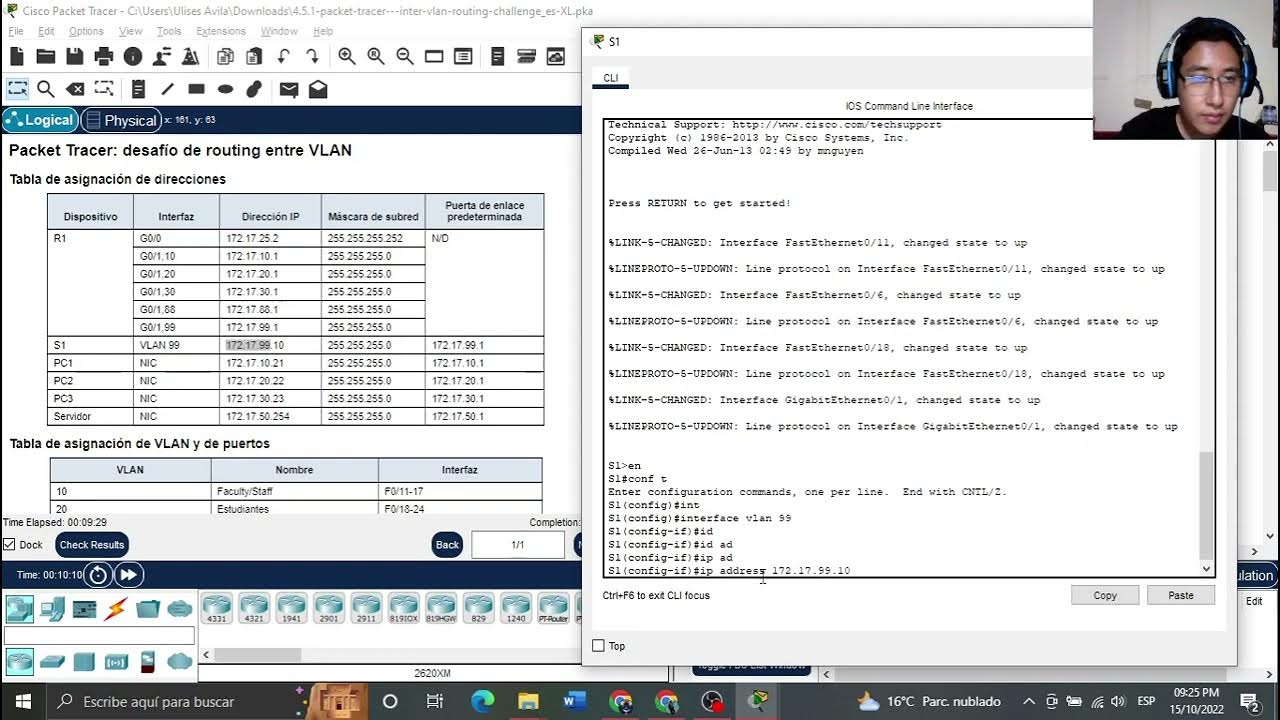Open the File menu
The height and width of the screenshot is (720, 1280).
click(16, 31)
